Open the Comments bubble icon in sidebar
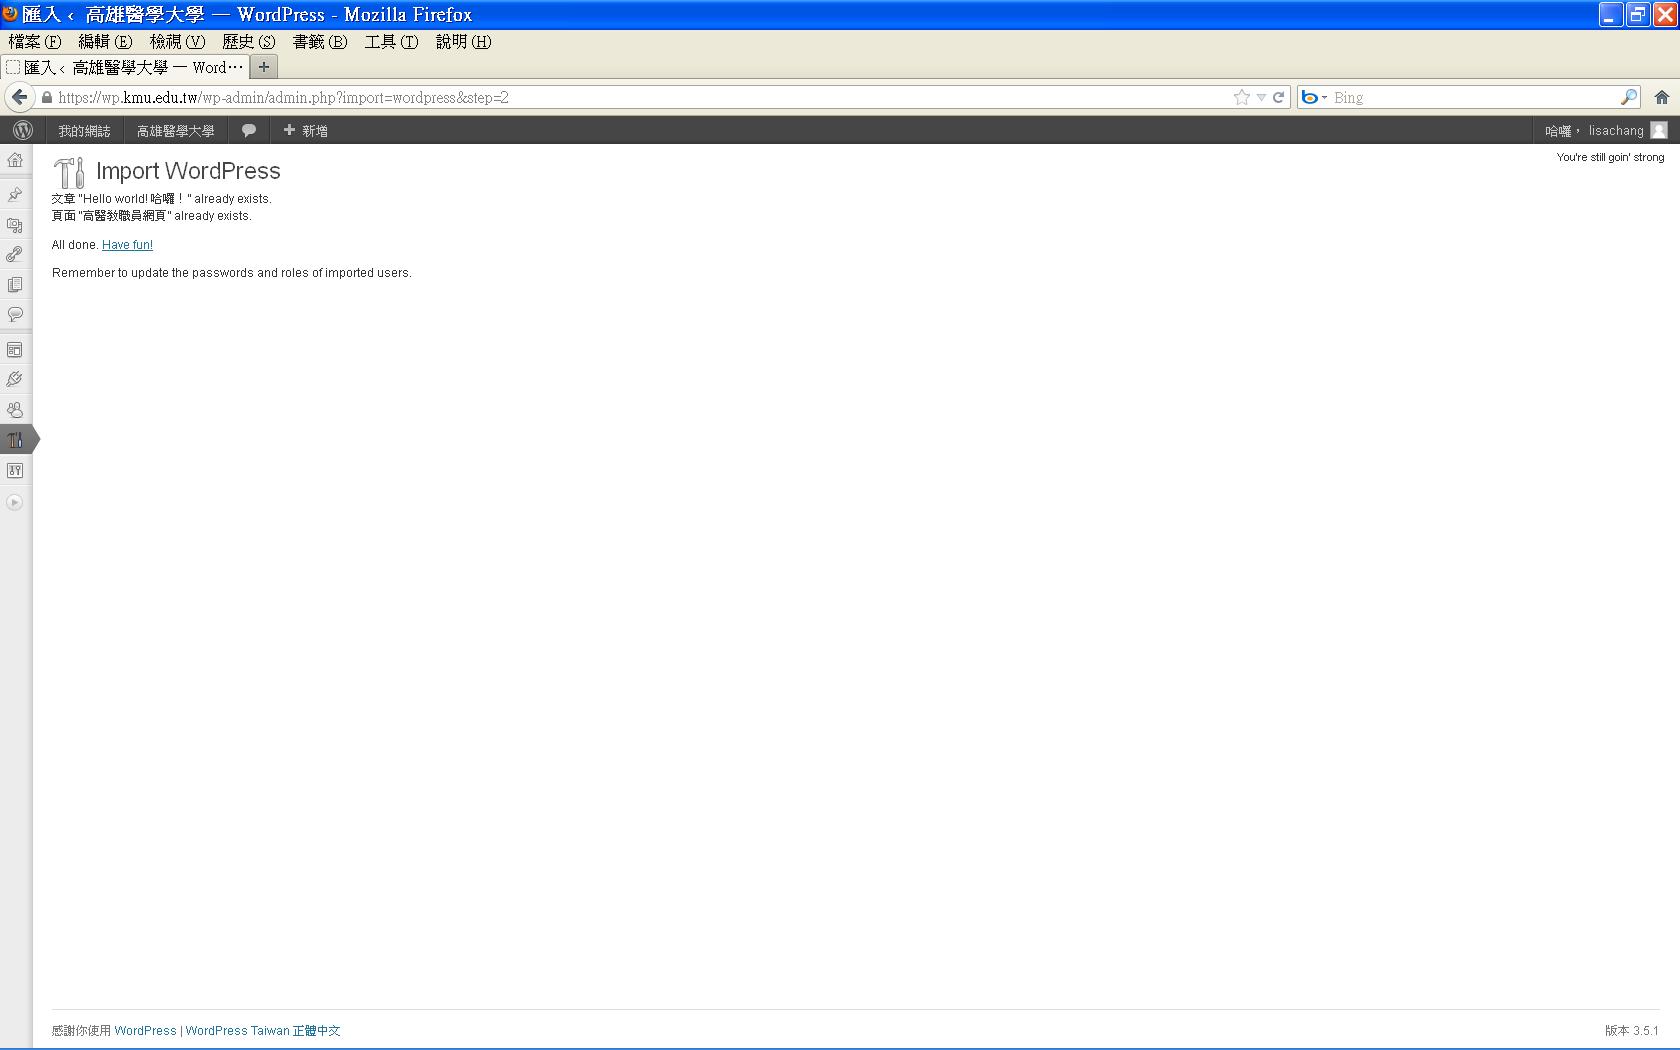Screen dimensions: 1680x1050 (15, 315)
